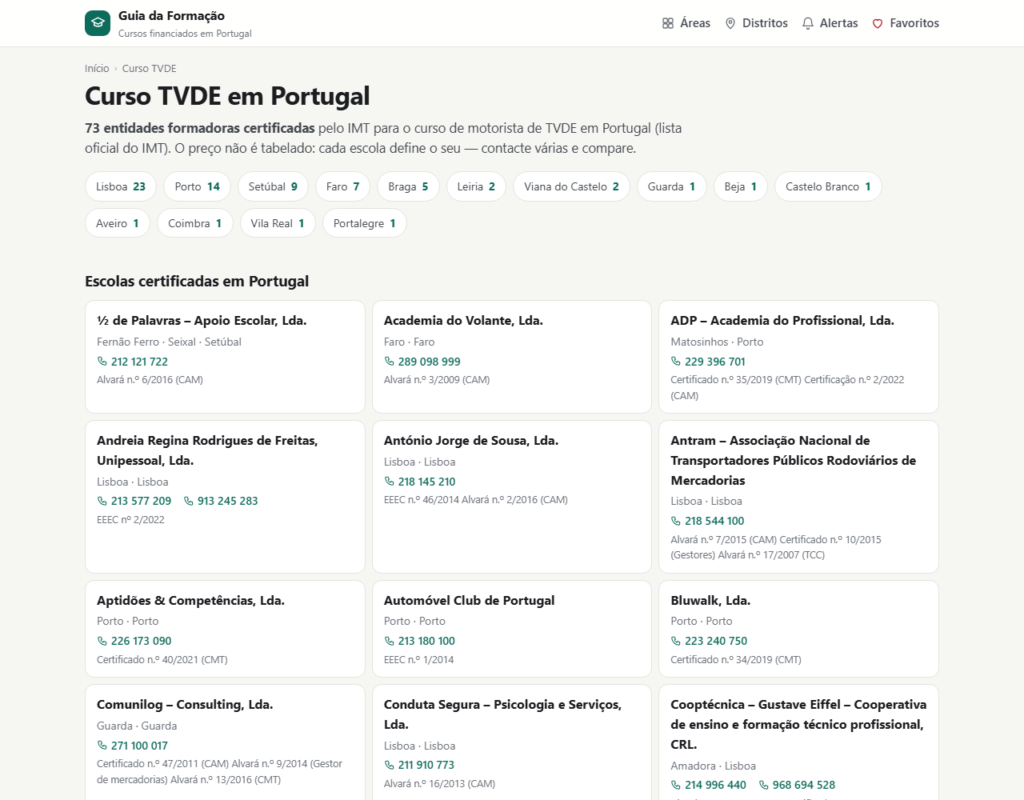
Task: Click phone icon beside 218 145 210
Action: coord(389,481)
